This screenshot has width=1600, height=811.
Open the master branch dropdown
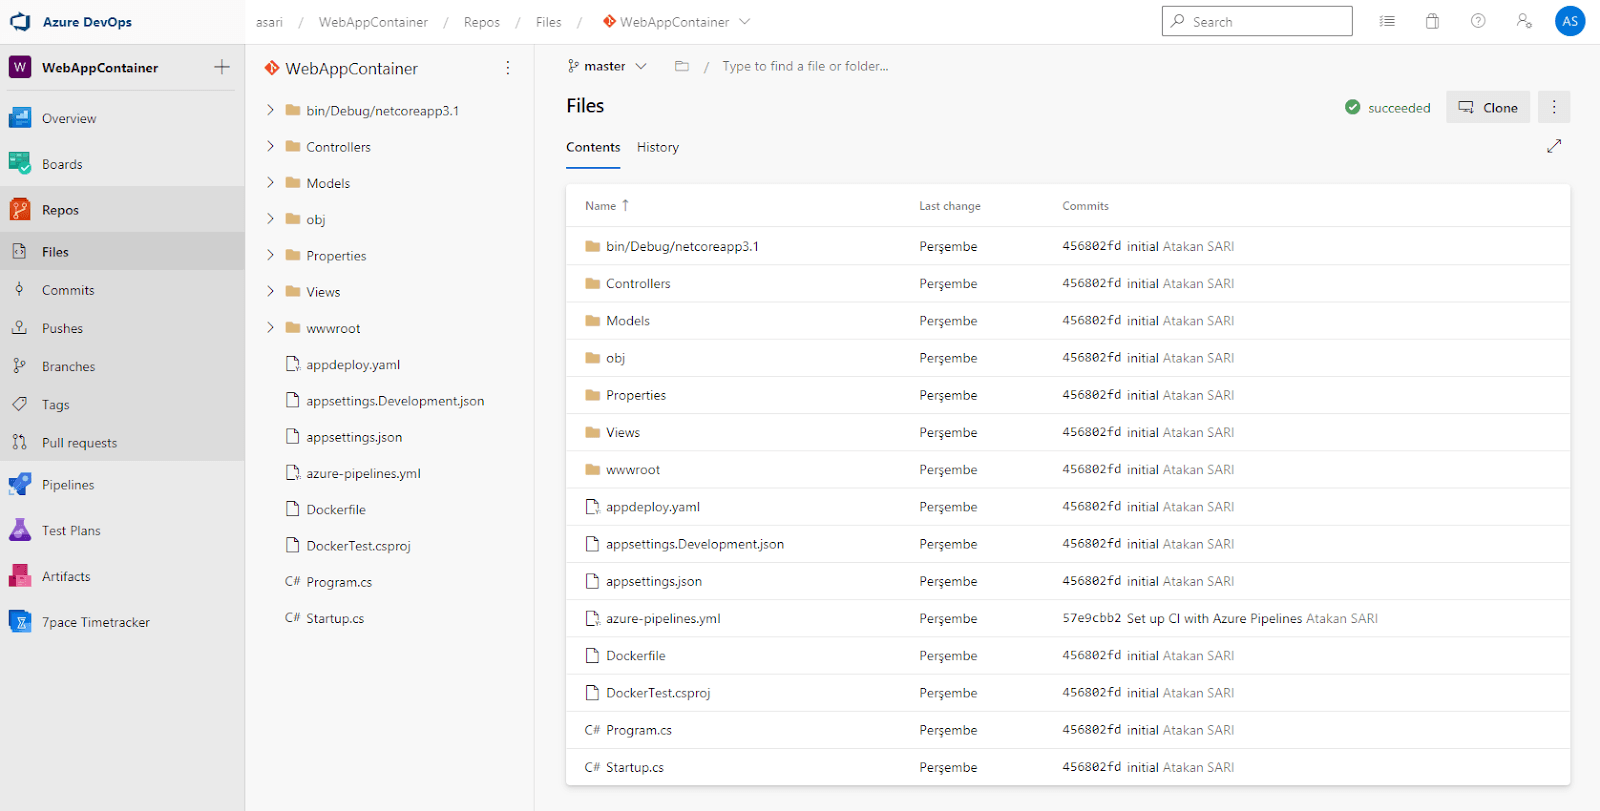point(607,66)
